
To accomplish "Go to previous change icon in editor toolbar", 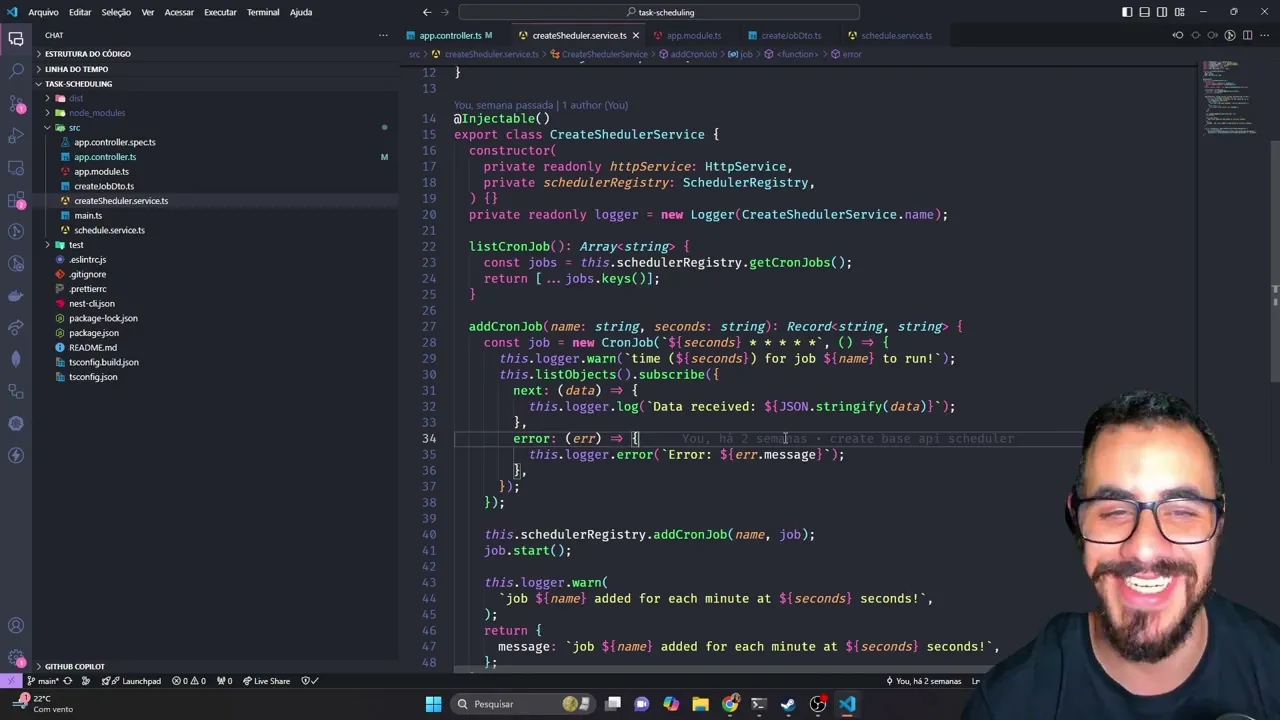I will (1178, 35).
